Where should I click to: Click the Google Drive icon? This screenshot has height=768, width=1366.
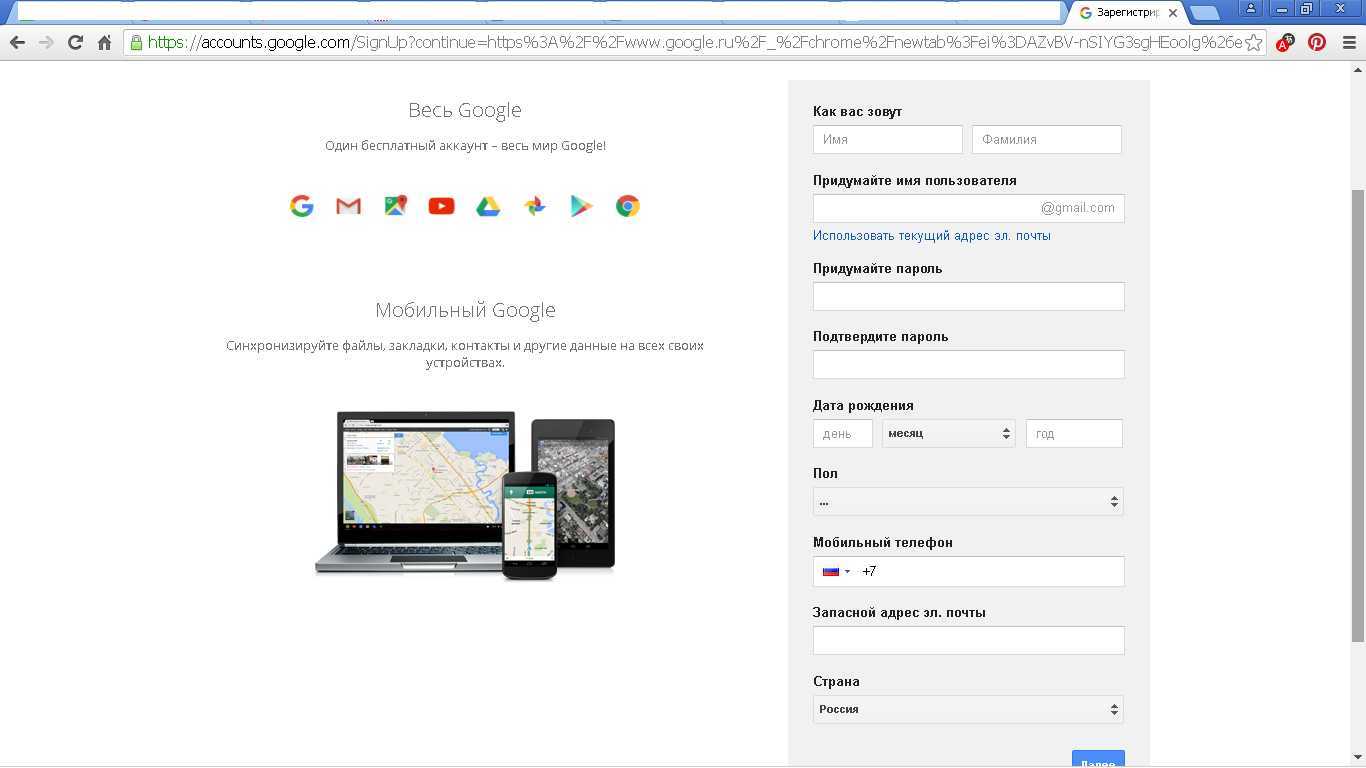pos(488,206)
